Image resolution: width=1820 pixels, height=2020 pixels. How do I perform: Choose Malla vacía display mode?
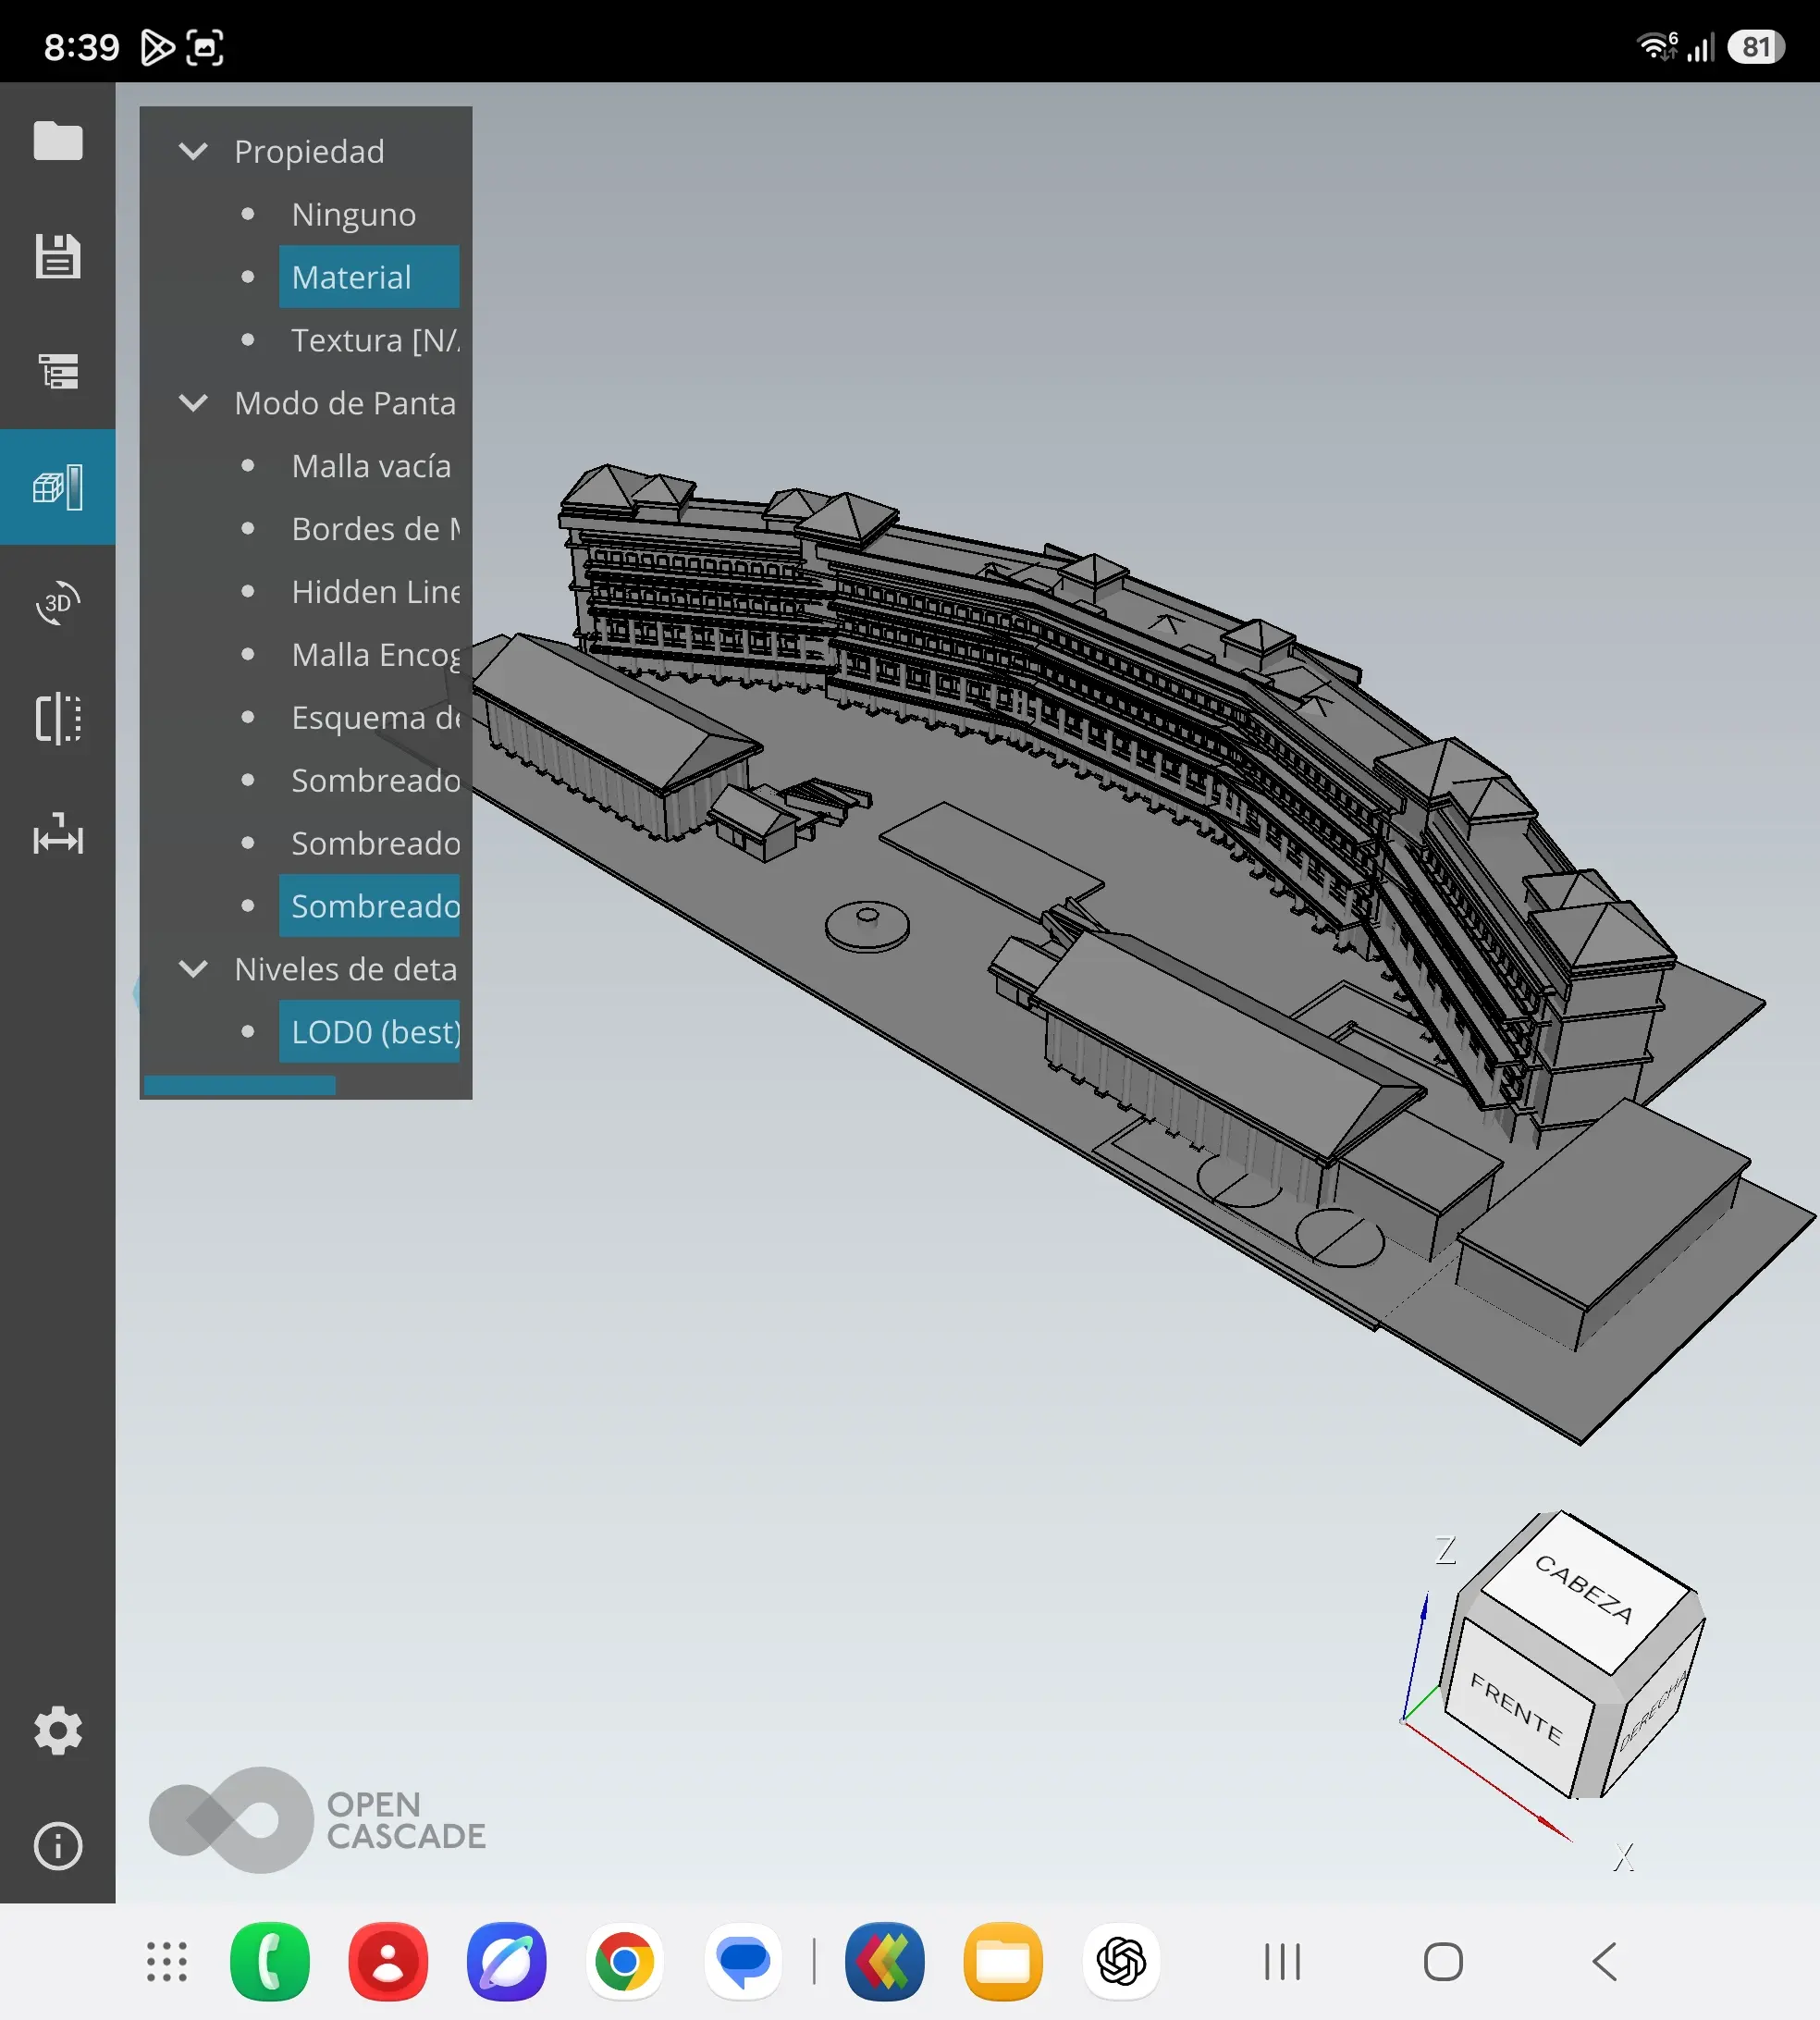tap(369, 466)
